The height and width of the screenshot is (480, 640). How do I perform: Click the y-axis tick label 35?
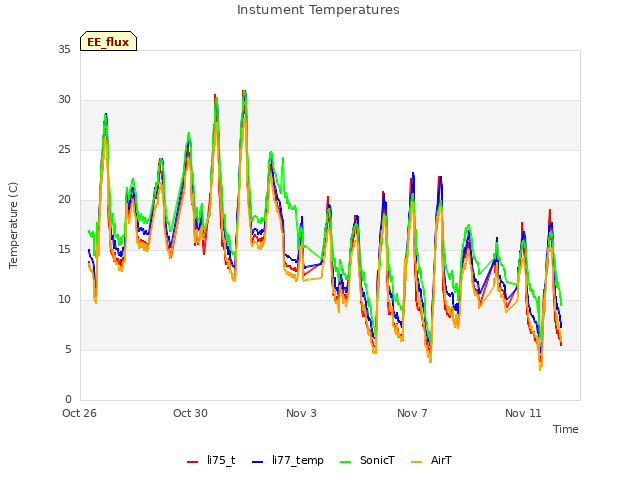point(64,50)
